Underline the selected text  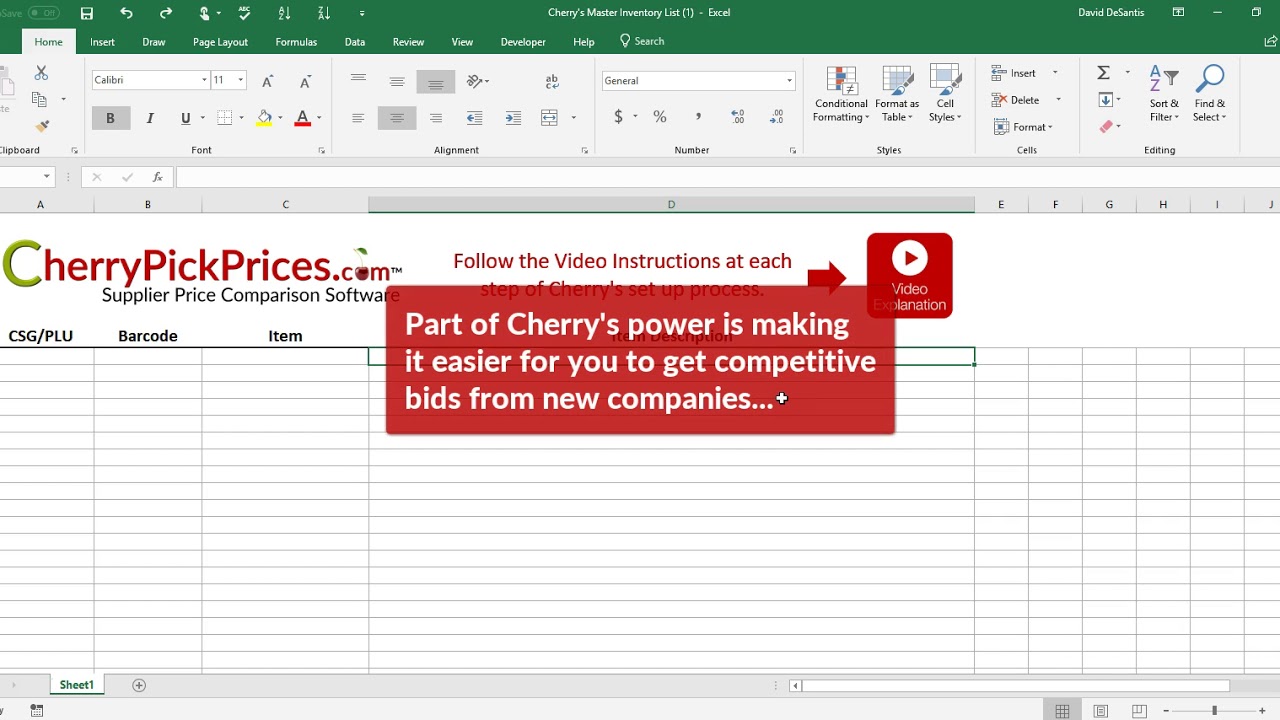tap(185, 118)
